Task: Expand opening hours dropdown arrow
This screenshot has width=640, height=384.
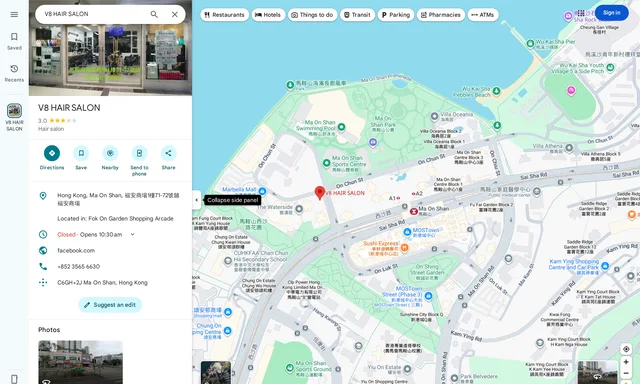Action: 132,234
